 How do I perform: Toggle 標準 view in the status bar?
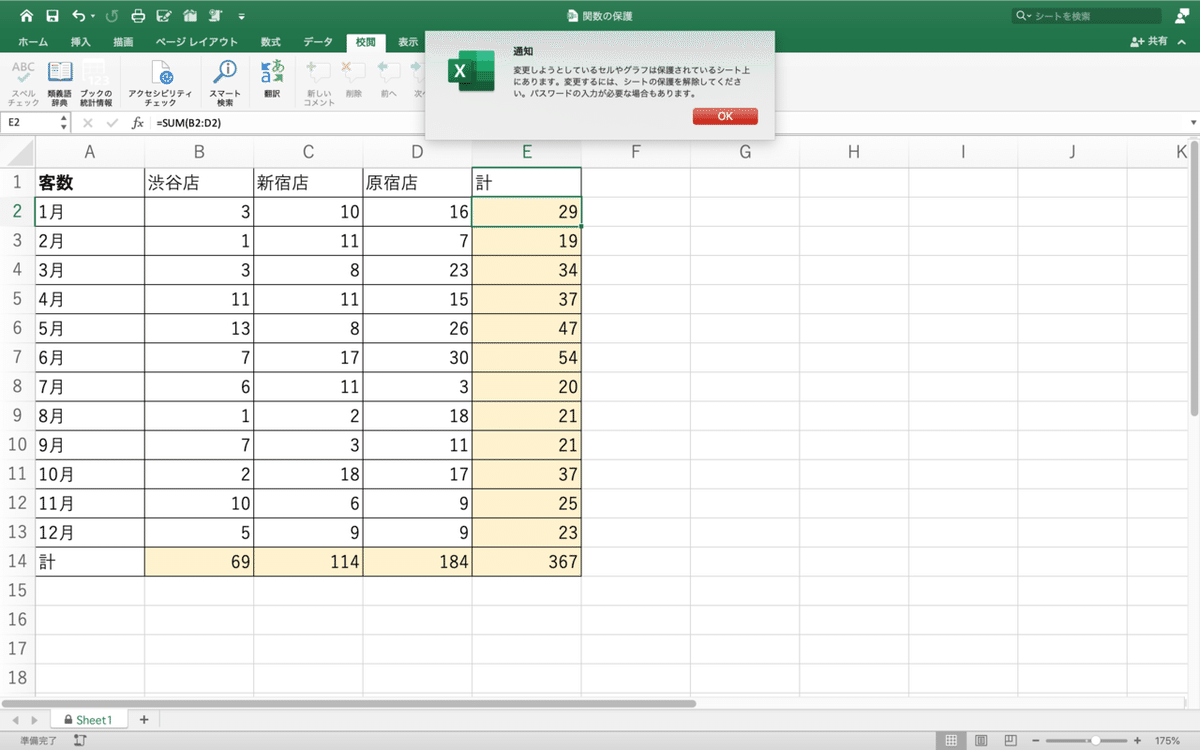coord(949,740)
